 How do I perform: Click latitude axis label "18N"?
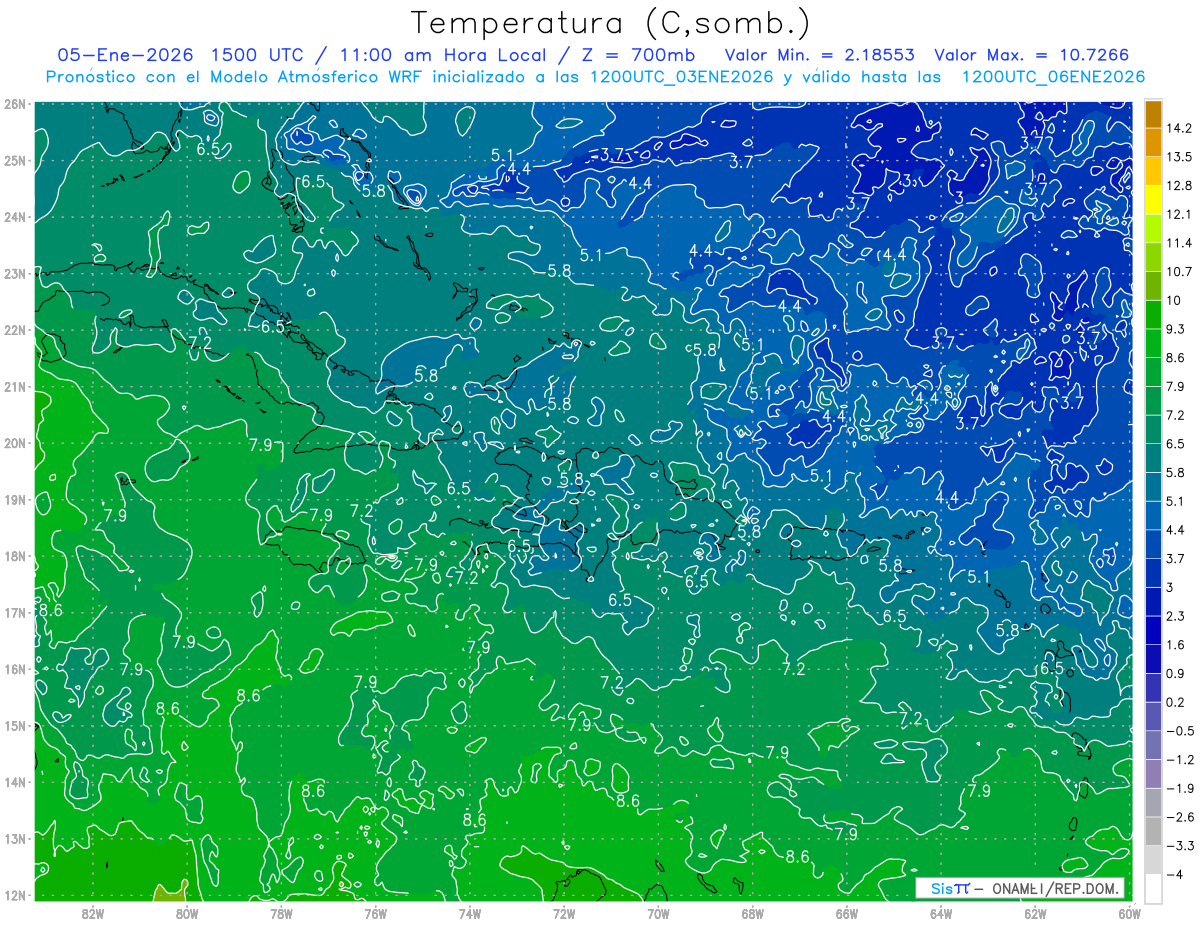coord(15,556)
